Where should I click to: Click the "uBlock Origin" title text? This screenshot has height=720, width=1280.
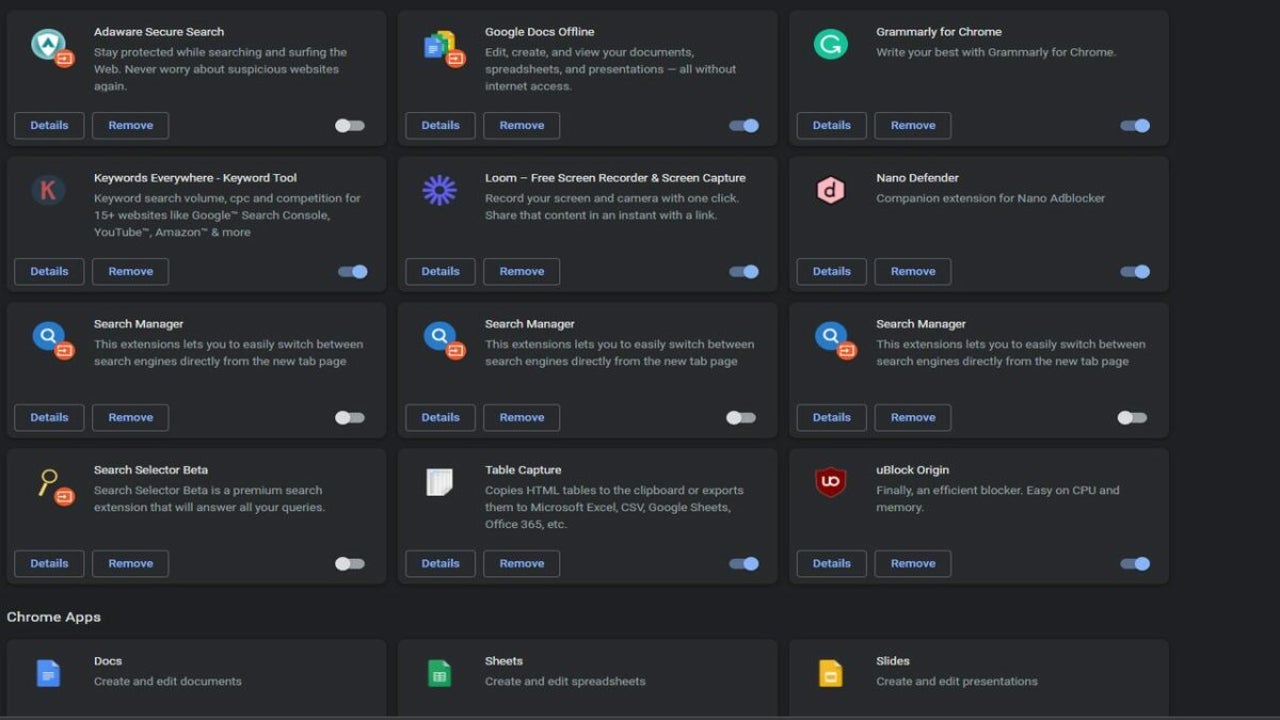pos(912,470)
